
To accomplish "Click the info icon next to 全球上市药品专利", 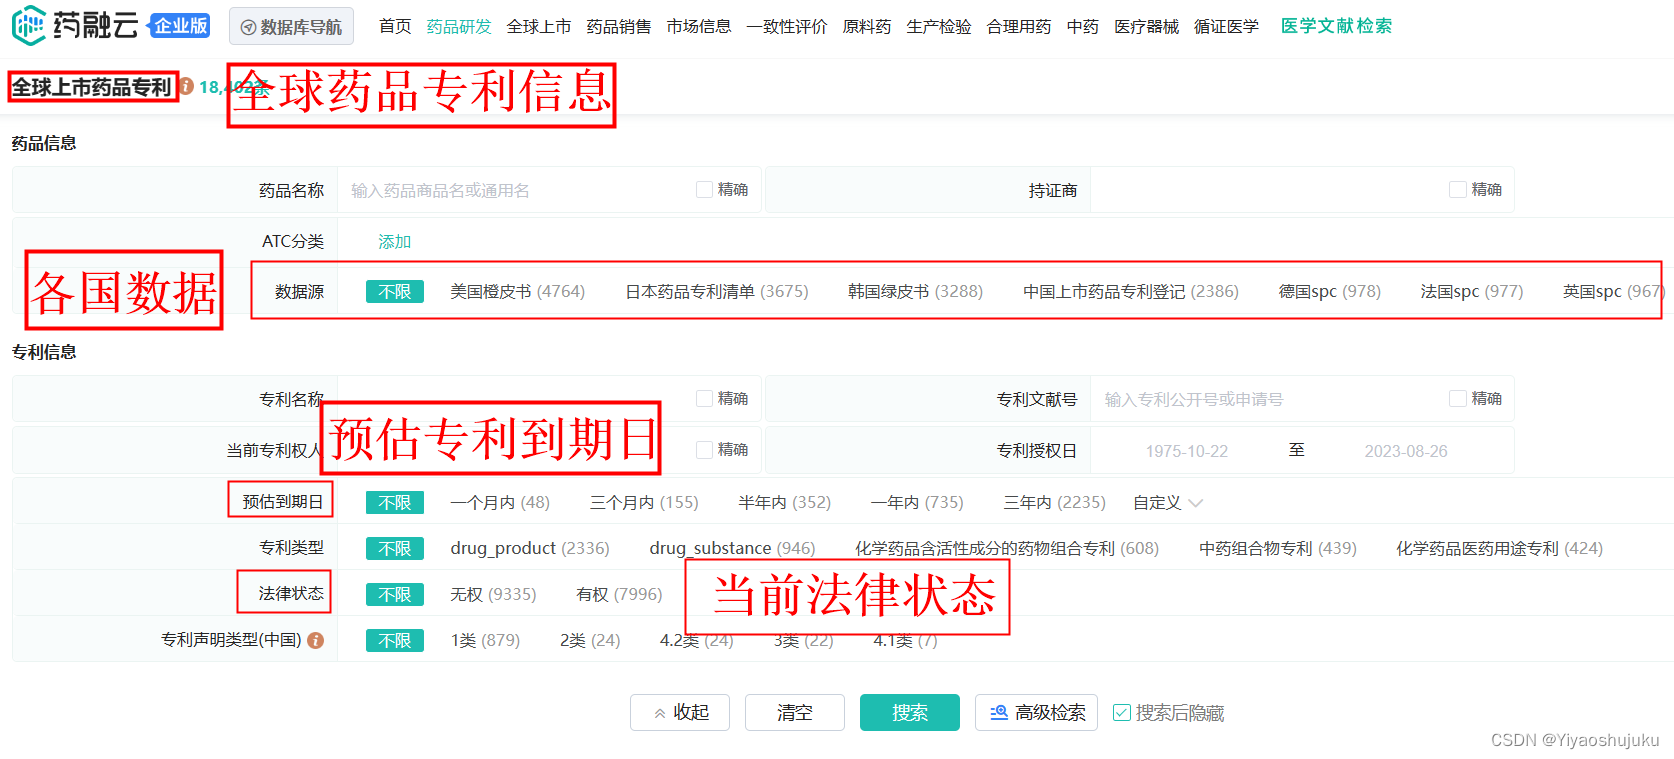I will [186, 87].
